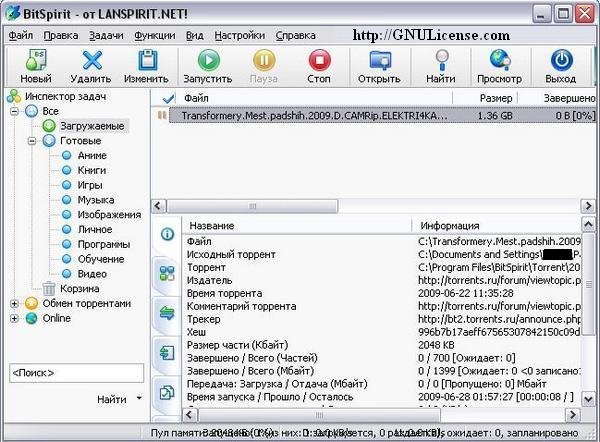Open the Справка menu

(296, 35)
